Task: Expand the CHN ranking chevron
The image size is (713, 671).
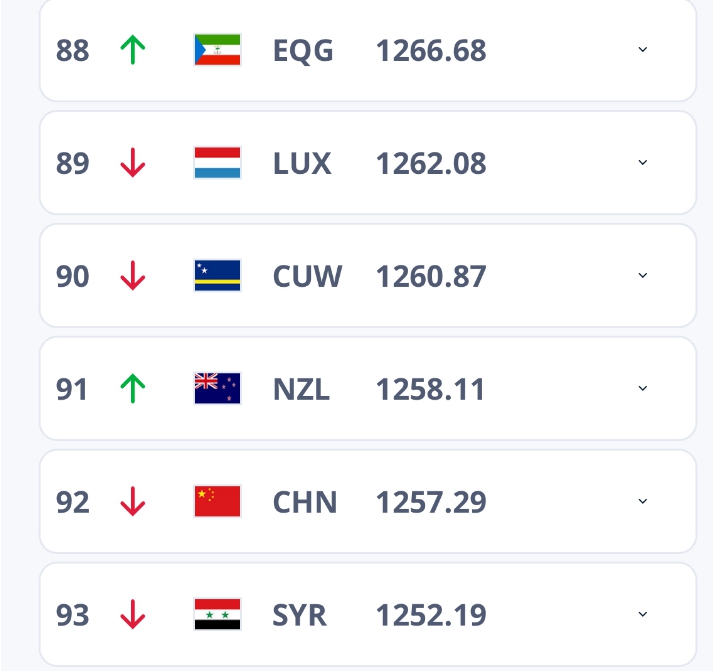Action: coord(643,502)
